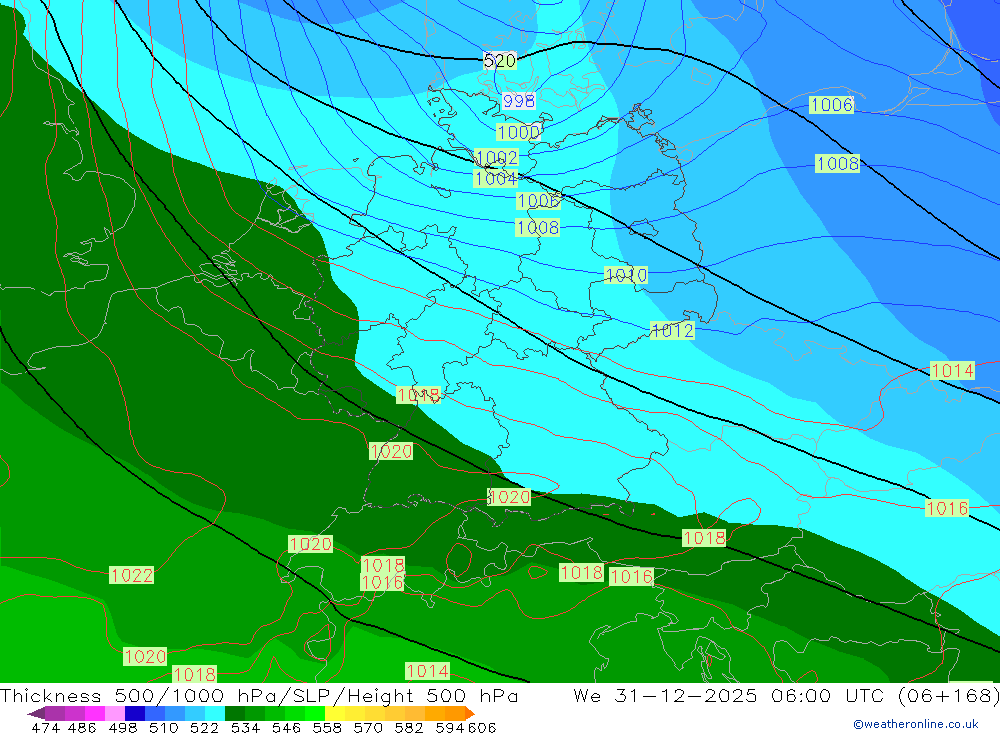
Task: Click the purple left arrow end of legend
Action: tap(36, 713)
